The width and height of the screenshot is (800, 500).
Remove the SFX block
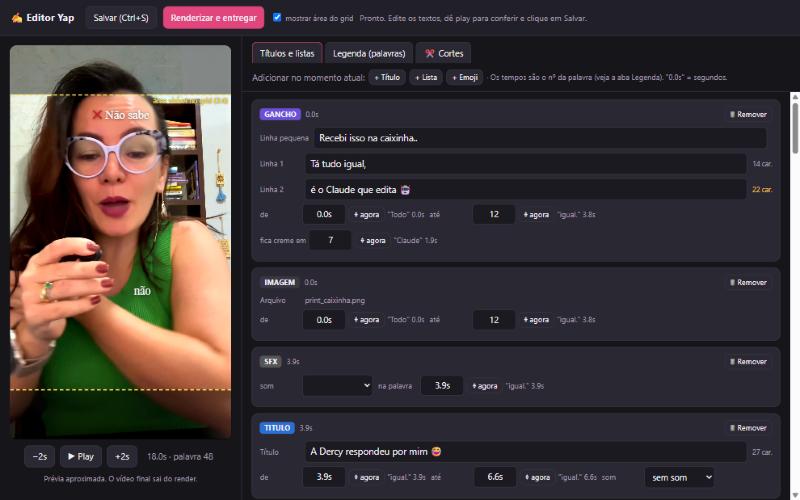(748, 361)
